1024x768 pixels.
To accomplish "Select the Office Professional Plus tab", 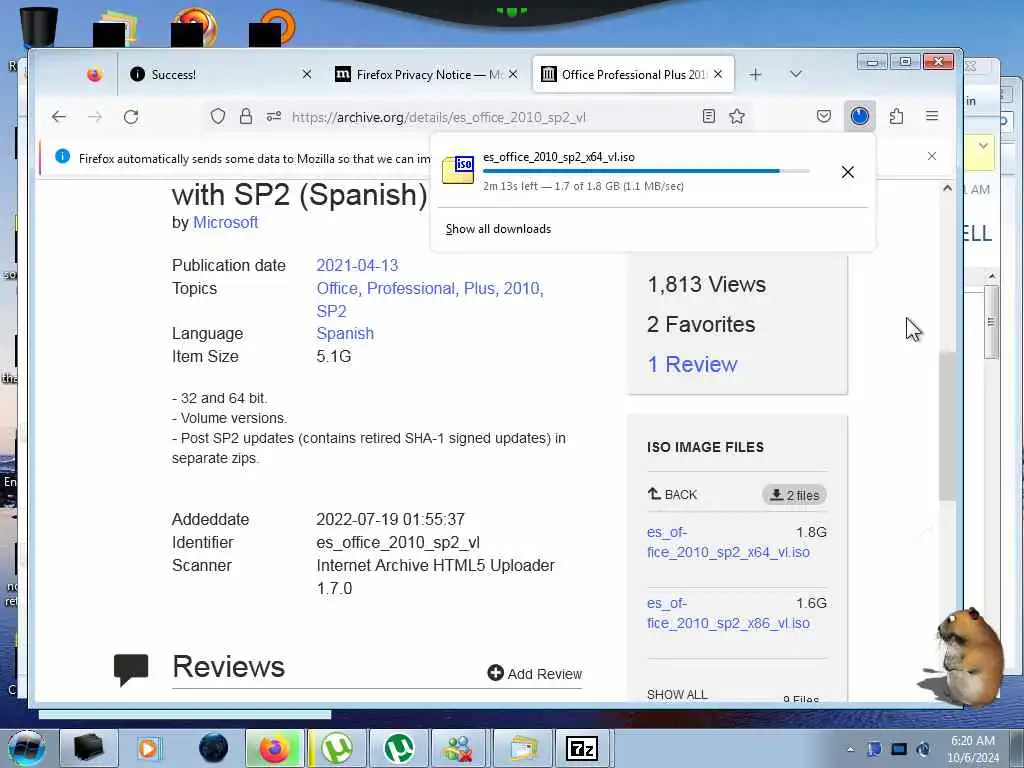I will pos(633,74).
